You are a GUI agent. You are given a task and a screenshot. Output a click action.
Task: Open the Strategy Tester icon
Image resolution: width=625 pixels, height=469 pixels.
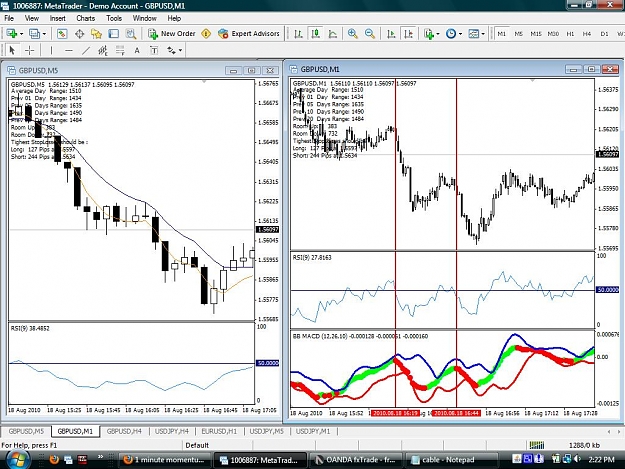(x=131, y=34)
